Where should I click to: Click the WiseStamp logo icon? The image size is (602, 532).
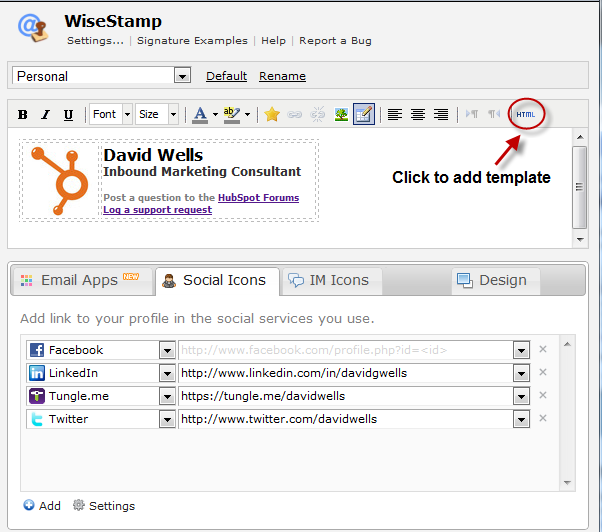(33, 28)
